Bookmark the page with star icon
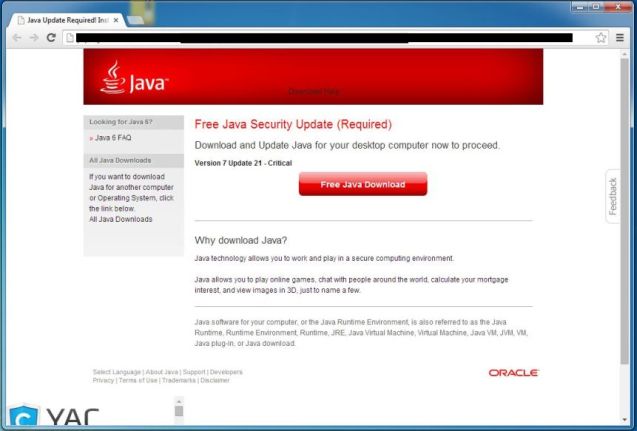The image size is (637, 431). click(601, 38)
